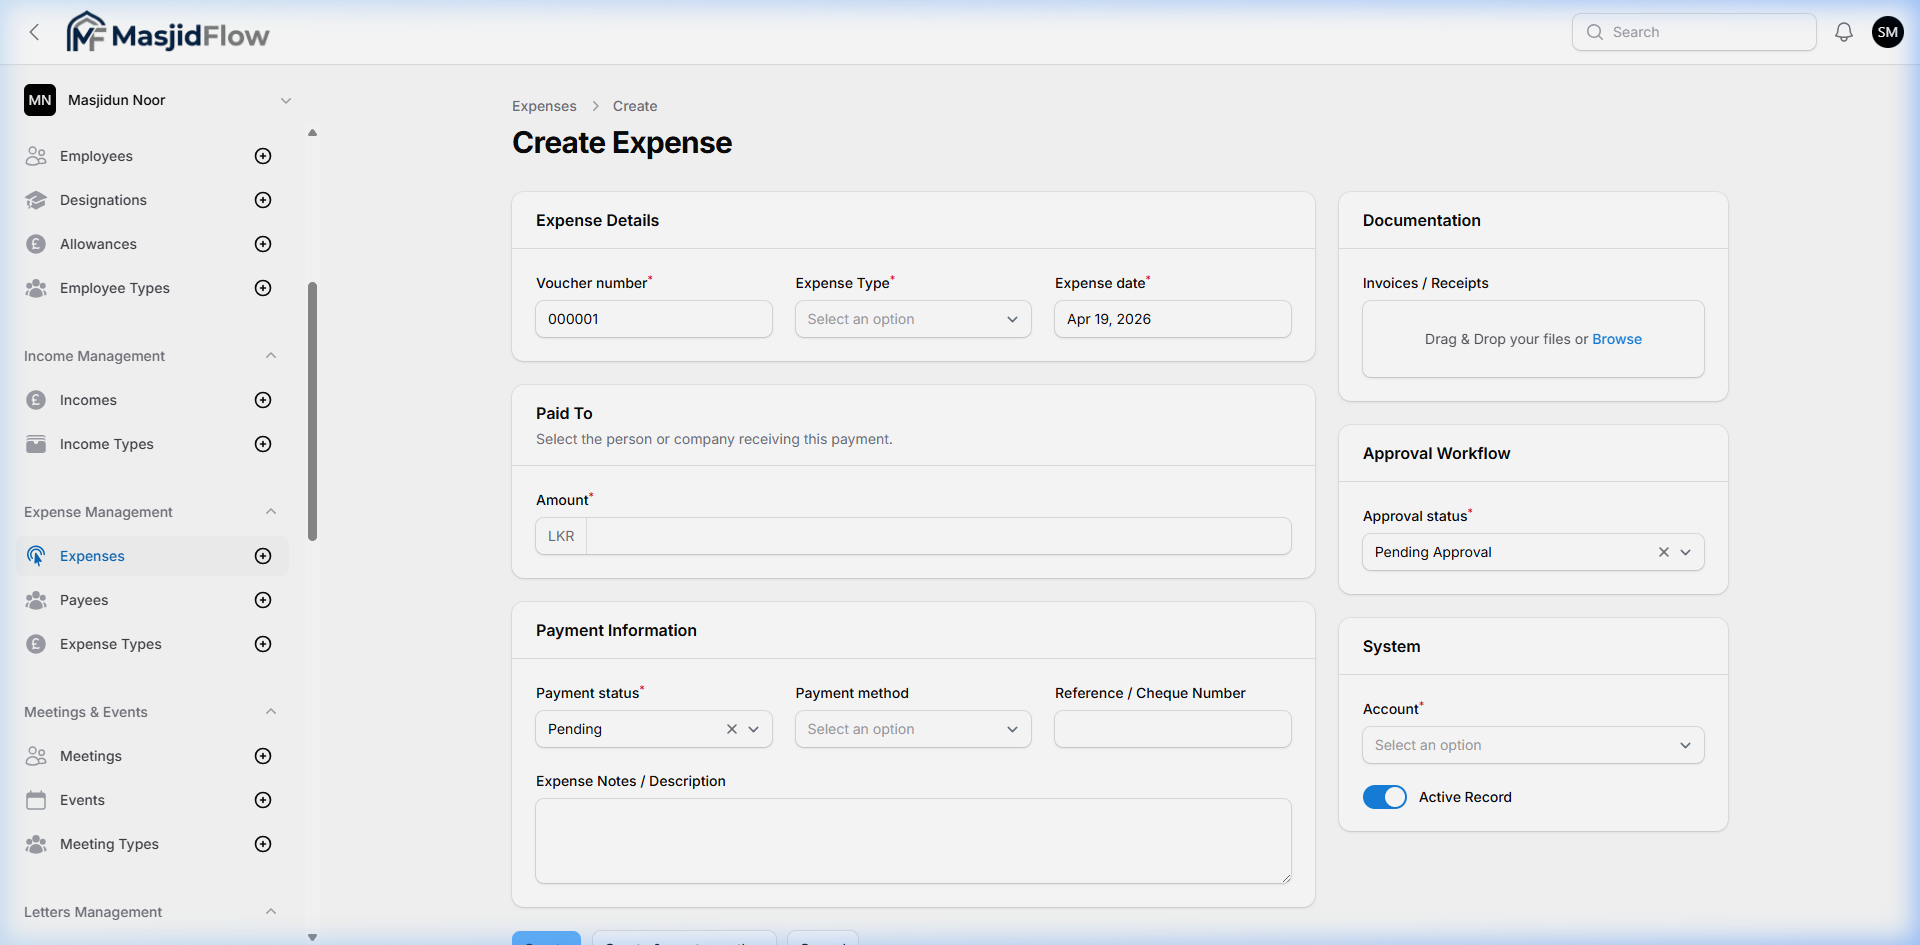The width and height of the screenshot is (1920, 945).
Task: Disable the Active Record toggle
Action: 1384,797
